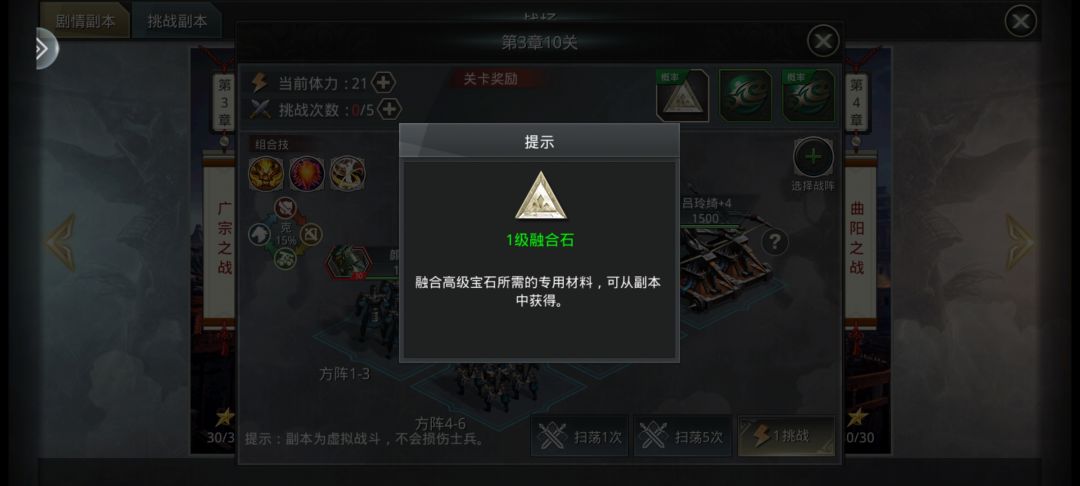The image size is (1080, 486).
Task: Tap the third swirl combo skill icon
Action: coord(347,173)
